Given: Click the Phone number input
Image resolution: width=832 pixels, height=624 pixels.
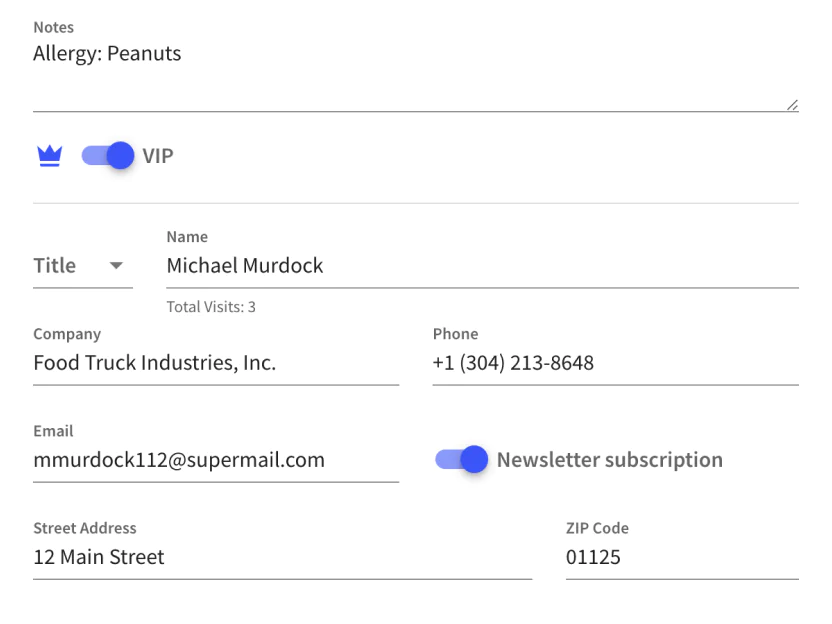Looking at the screenshot, I should point(615,363).
